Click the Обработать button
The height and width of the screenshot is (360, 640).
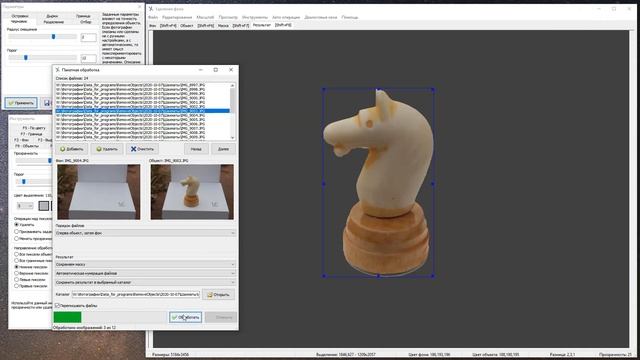(x=186, y=317)
